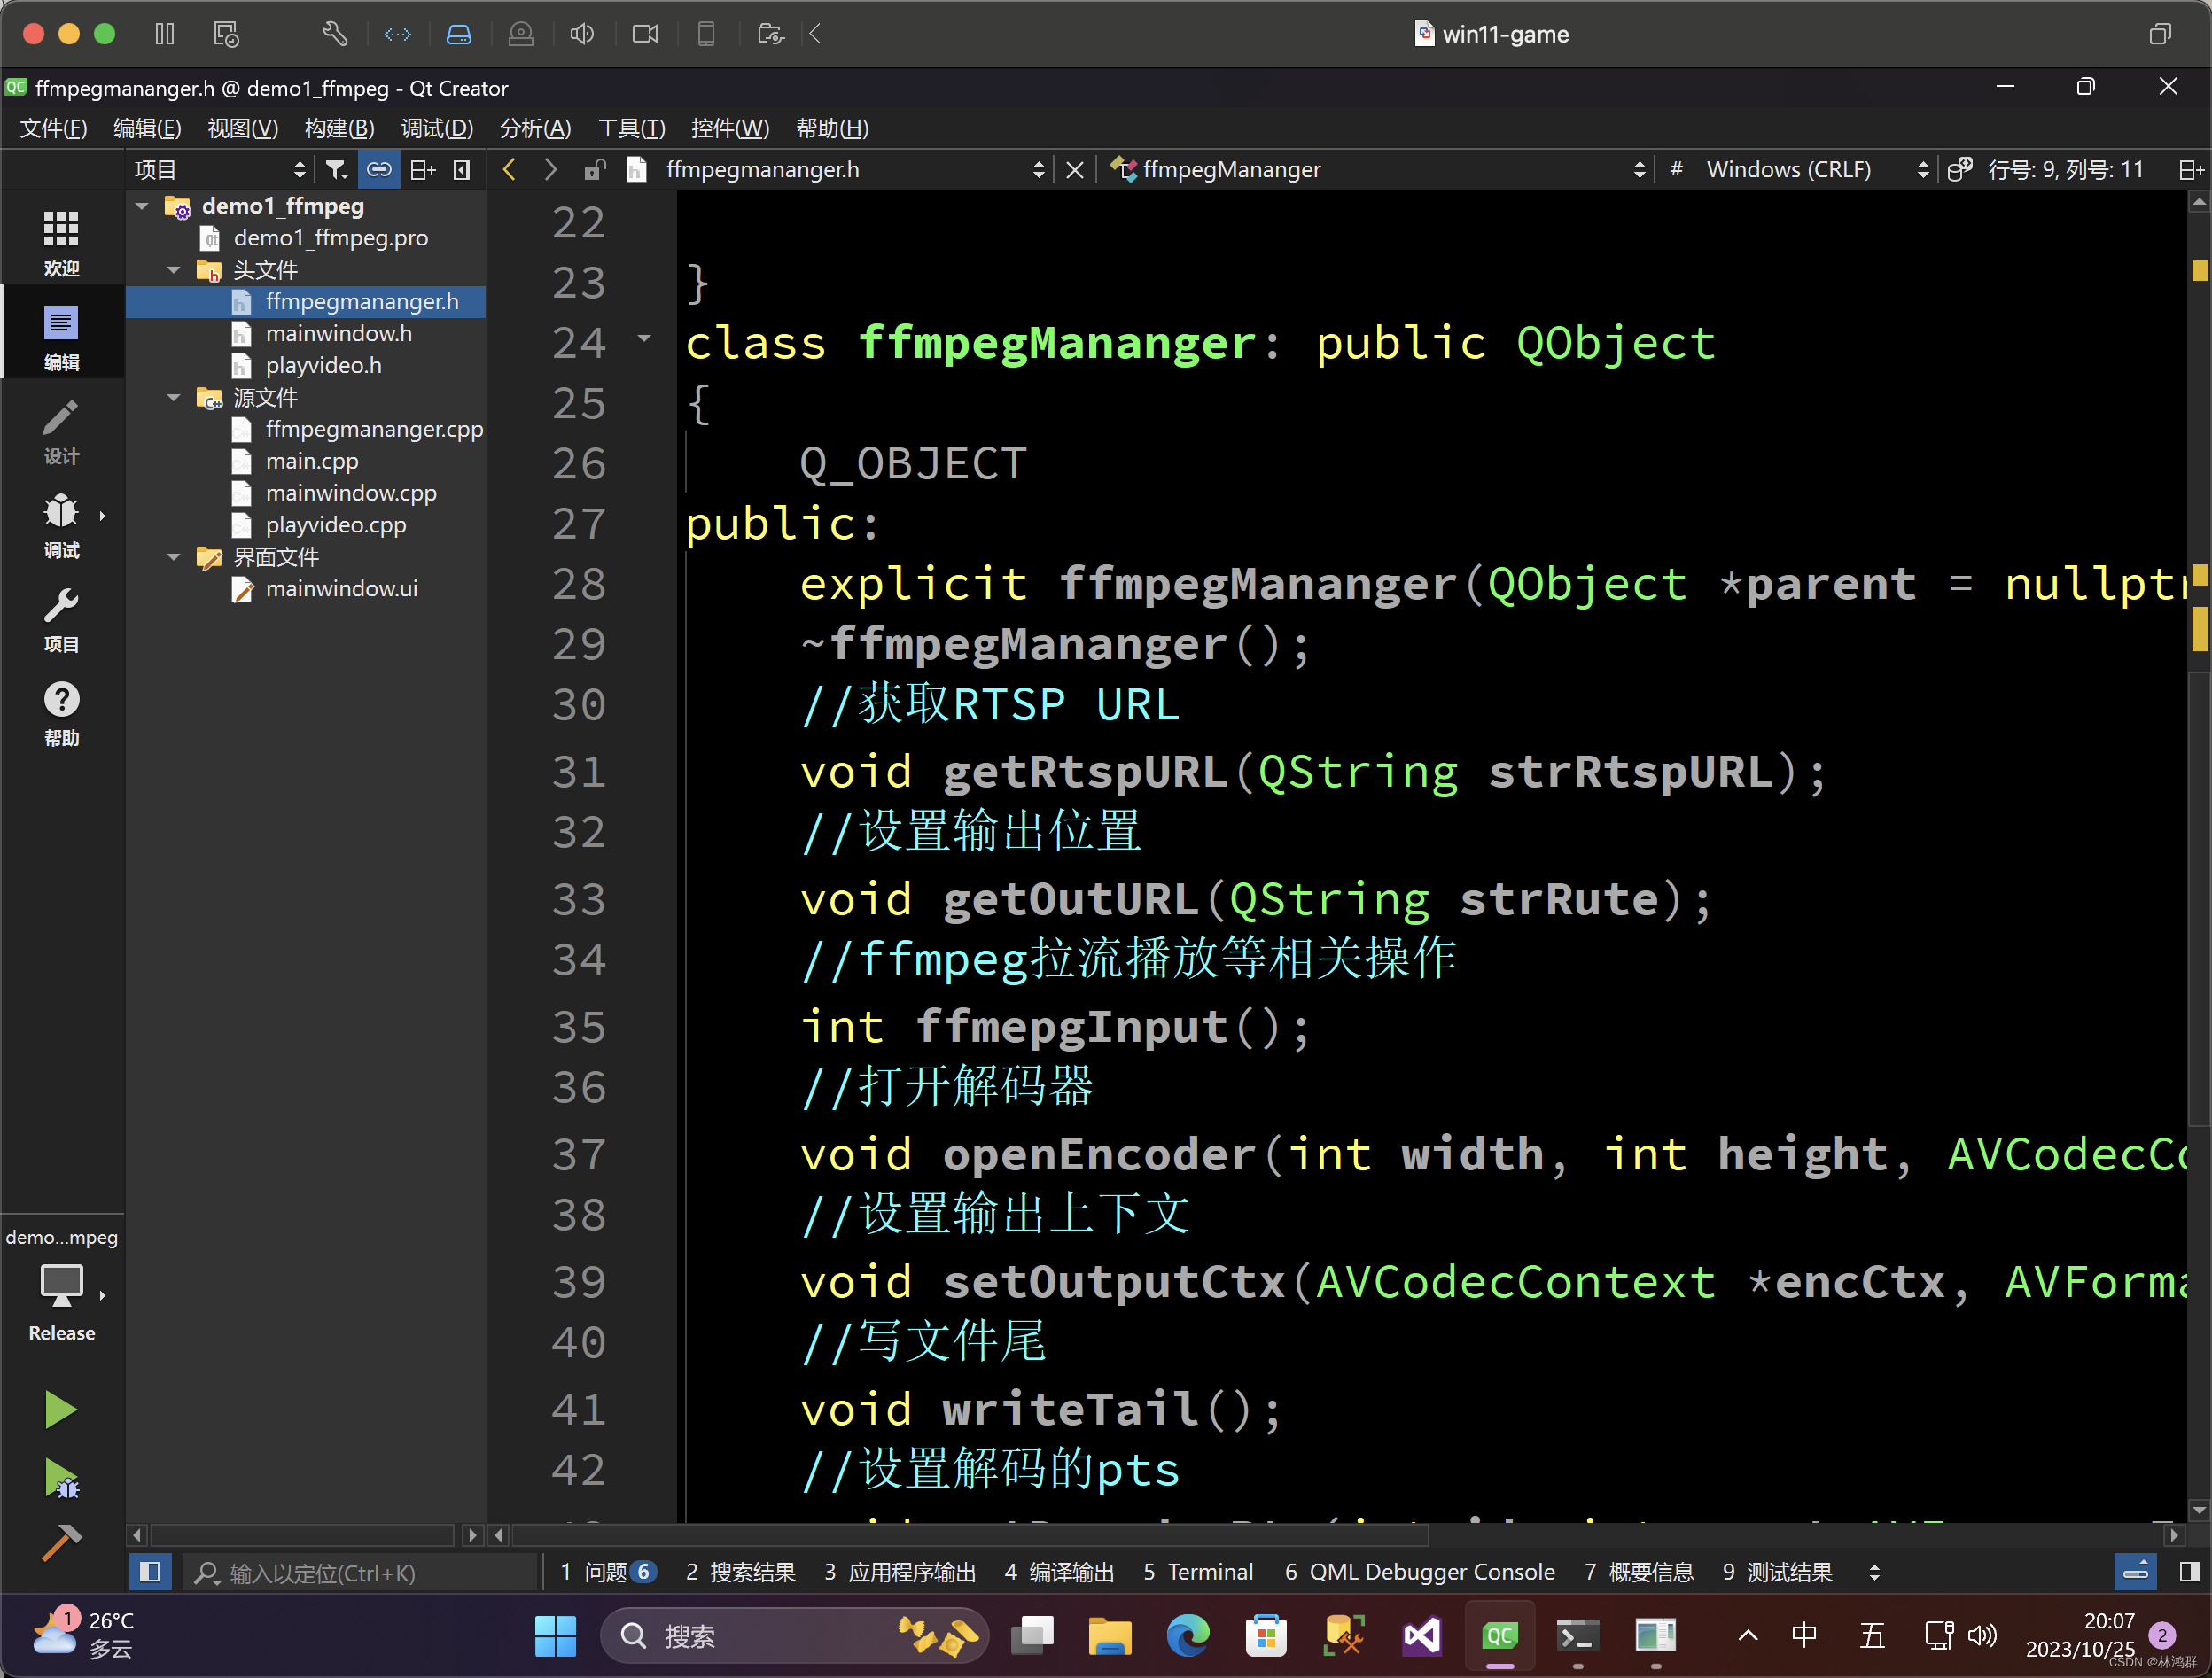This screenshot has height=1678, width=2212.
Task: Open the 调试(D) menu
Action: pyautogui.click(x=436, y=128)
